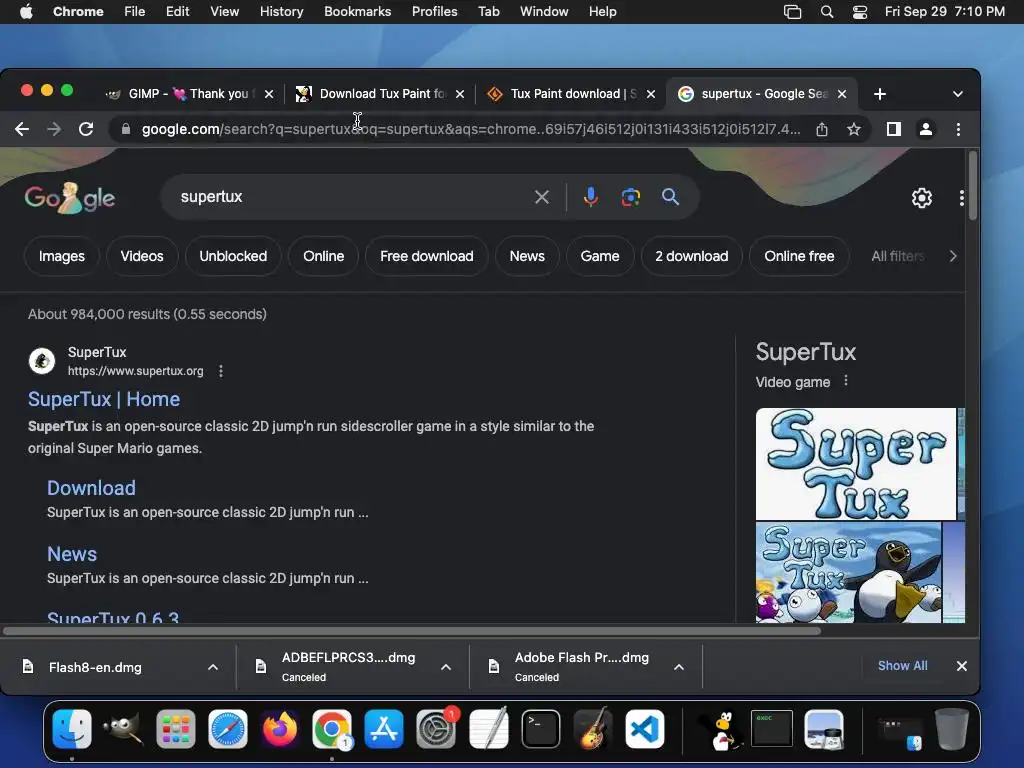Open Chrome's three-dot menu

coord(958,129)
